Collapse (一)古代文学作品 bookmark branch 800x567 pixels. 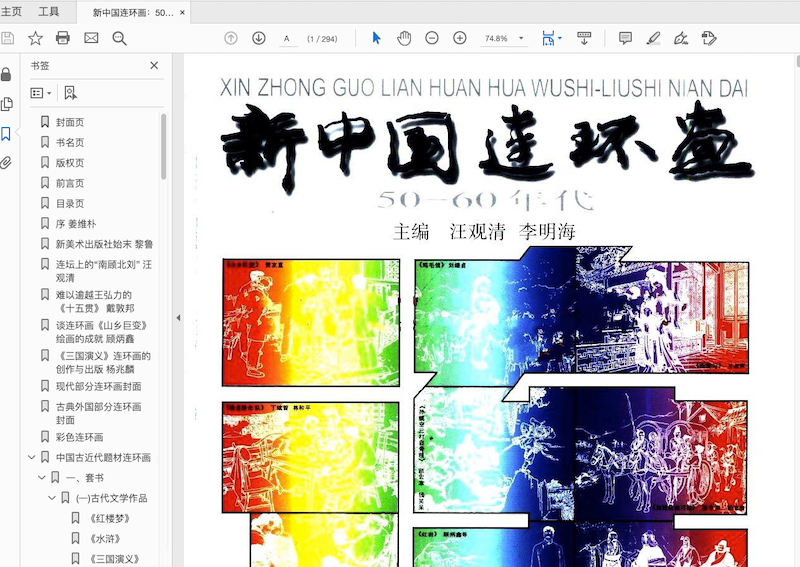click(x=52, y=498)
